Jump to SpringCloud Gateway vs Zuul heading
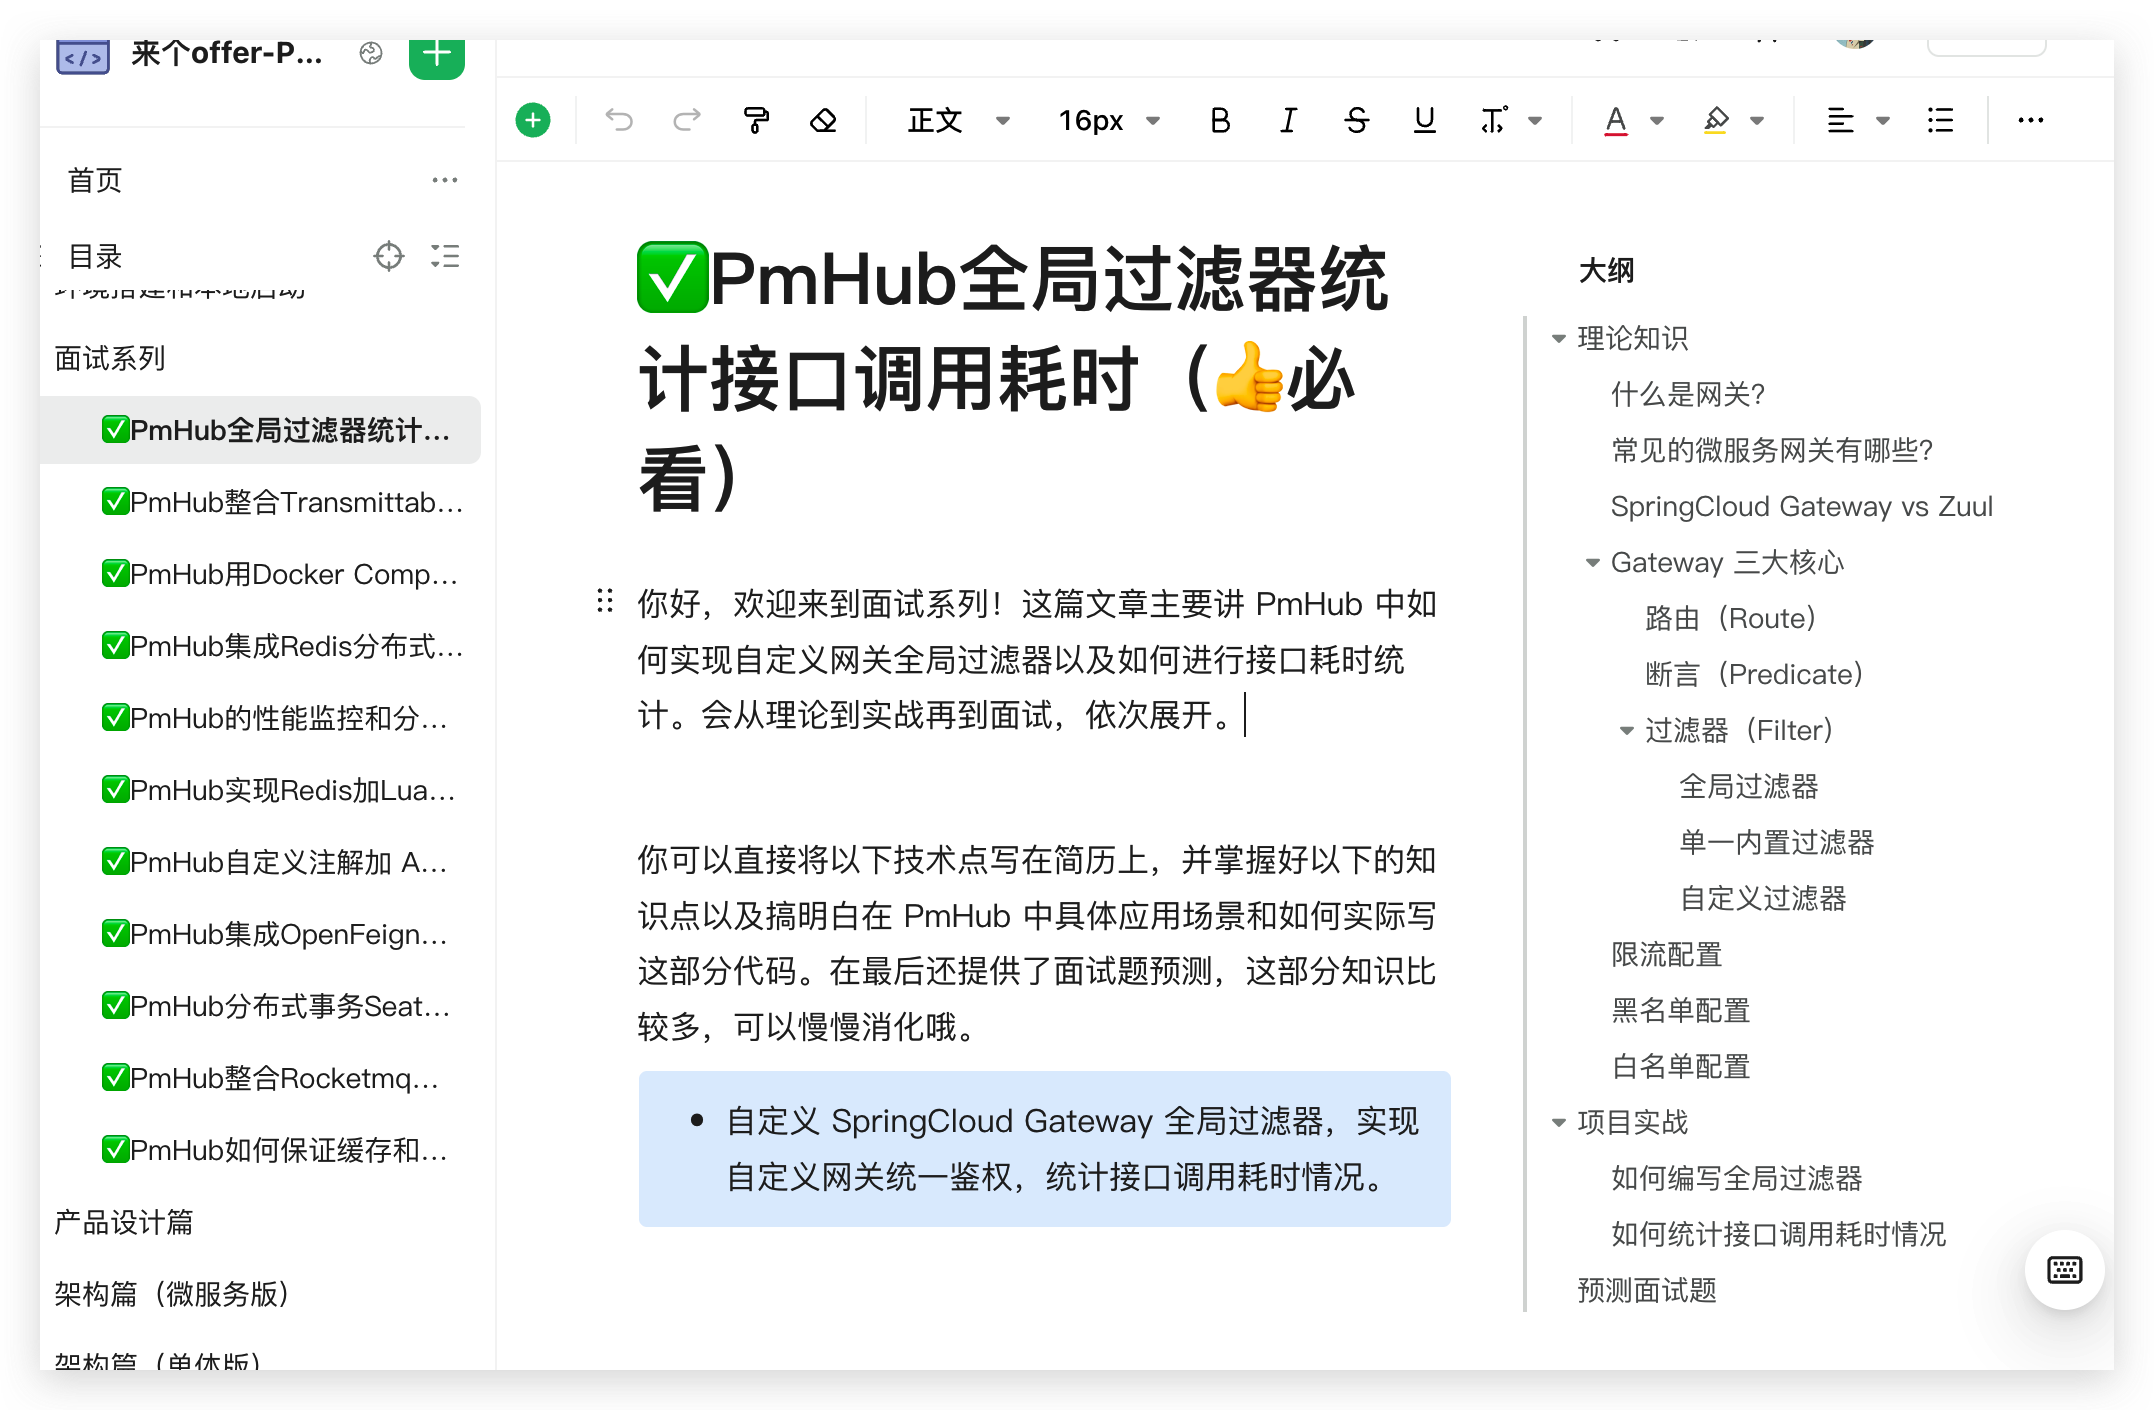Image resolution: width=2154 pixels, height=1410 pixels. tap(1802, 506)
